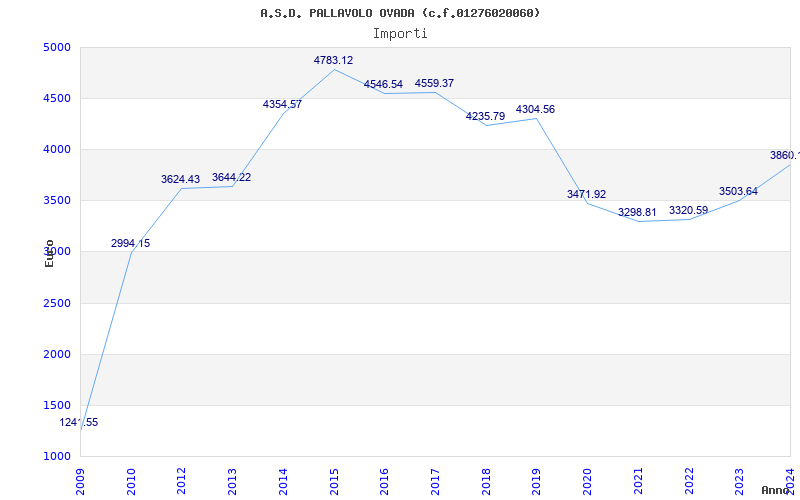Click the lowest data label near 2009

[x=79, y=422]
